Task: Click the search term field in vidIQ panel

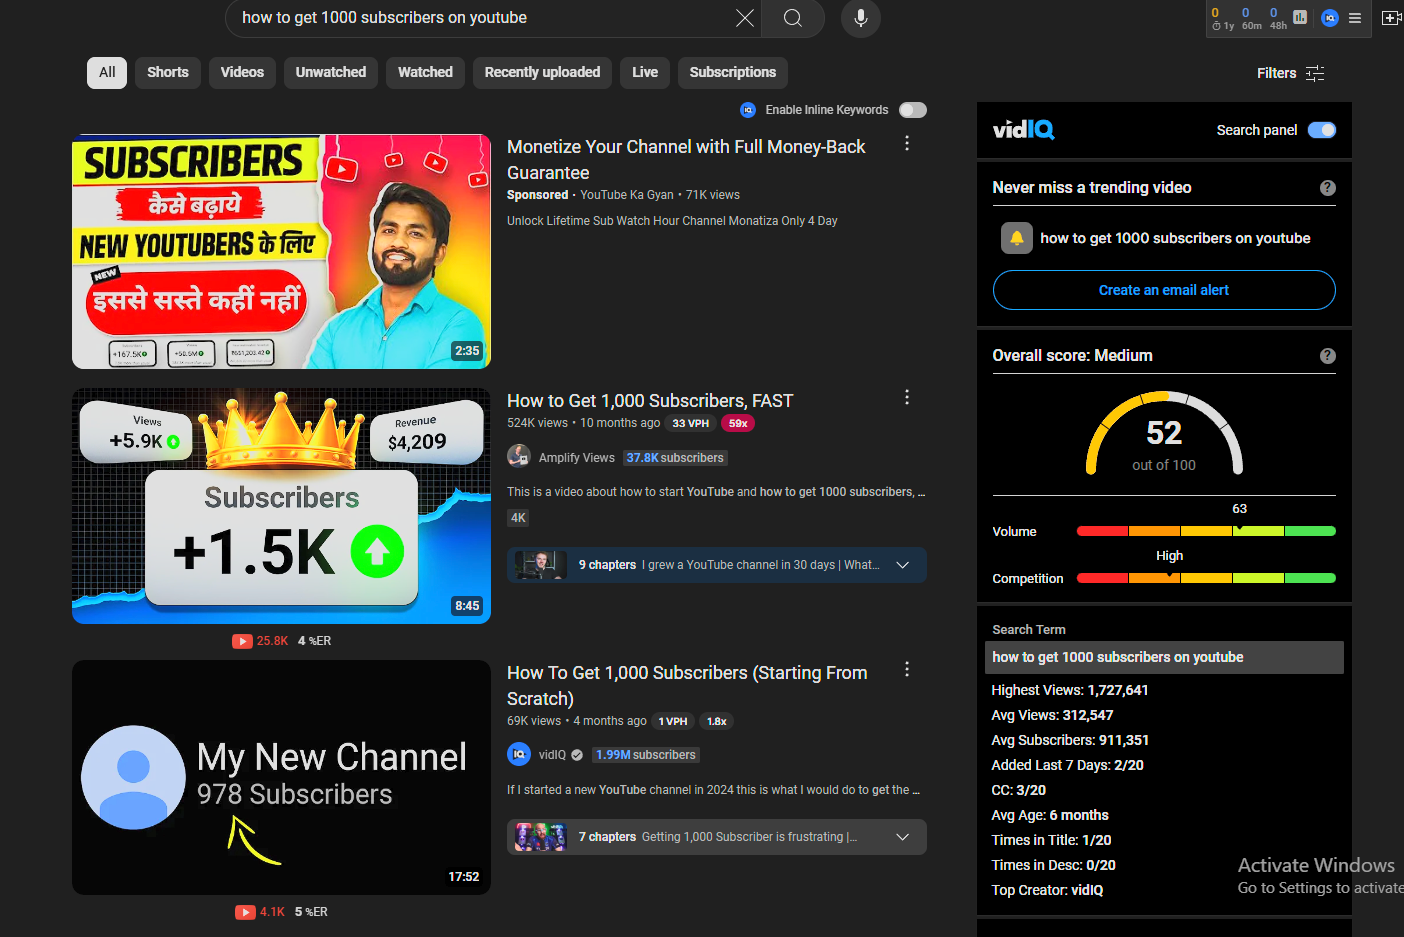Action: pos(1164,657)
